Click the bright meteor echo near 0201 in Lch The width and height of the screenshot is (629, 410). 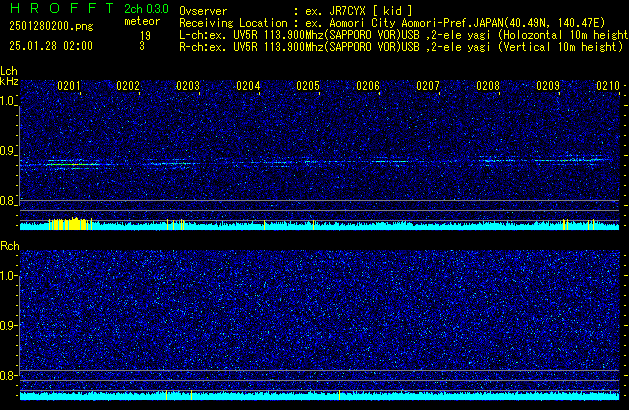pos(73,164)
